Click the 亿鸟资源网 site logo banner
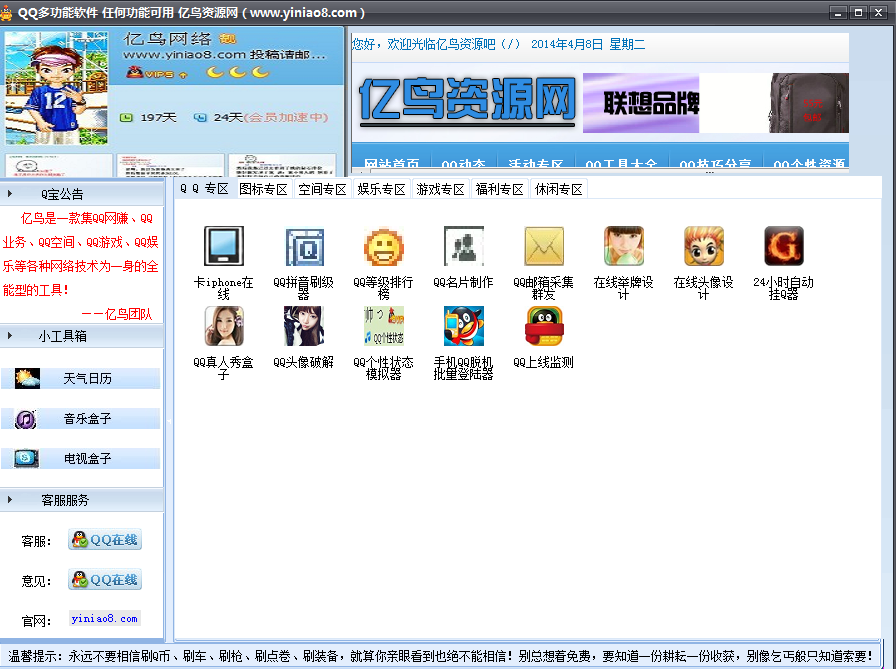The image size is (896, 669). click(467, 102)
